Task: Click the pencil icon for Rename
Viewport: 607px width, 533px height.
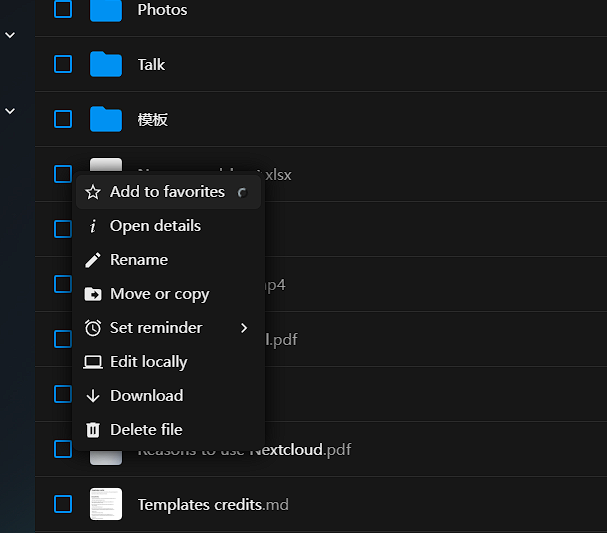Action: [93, 260]
